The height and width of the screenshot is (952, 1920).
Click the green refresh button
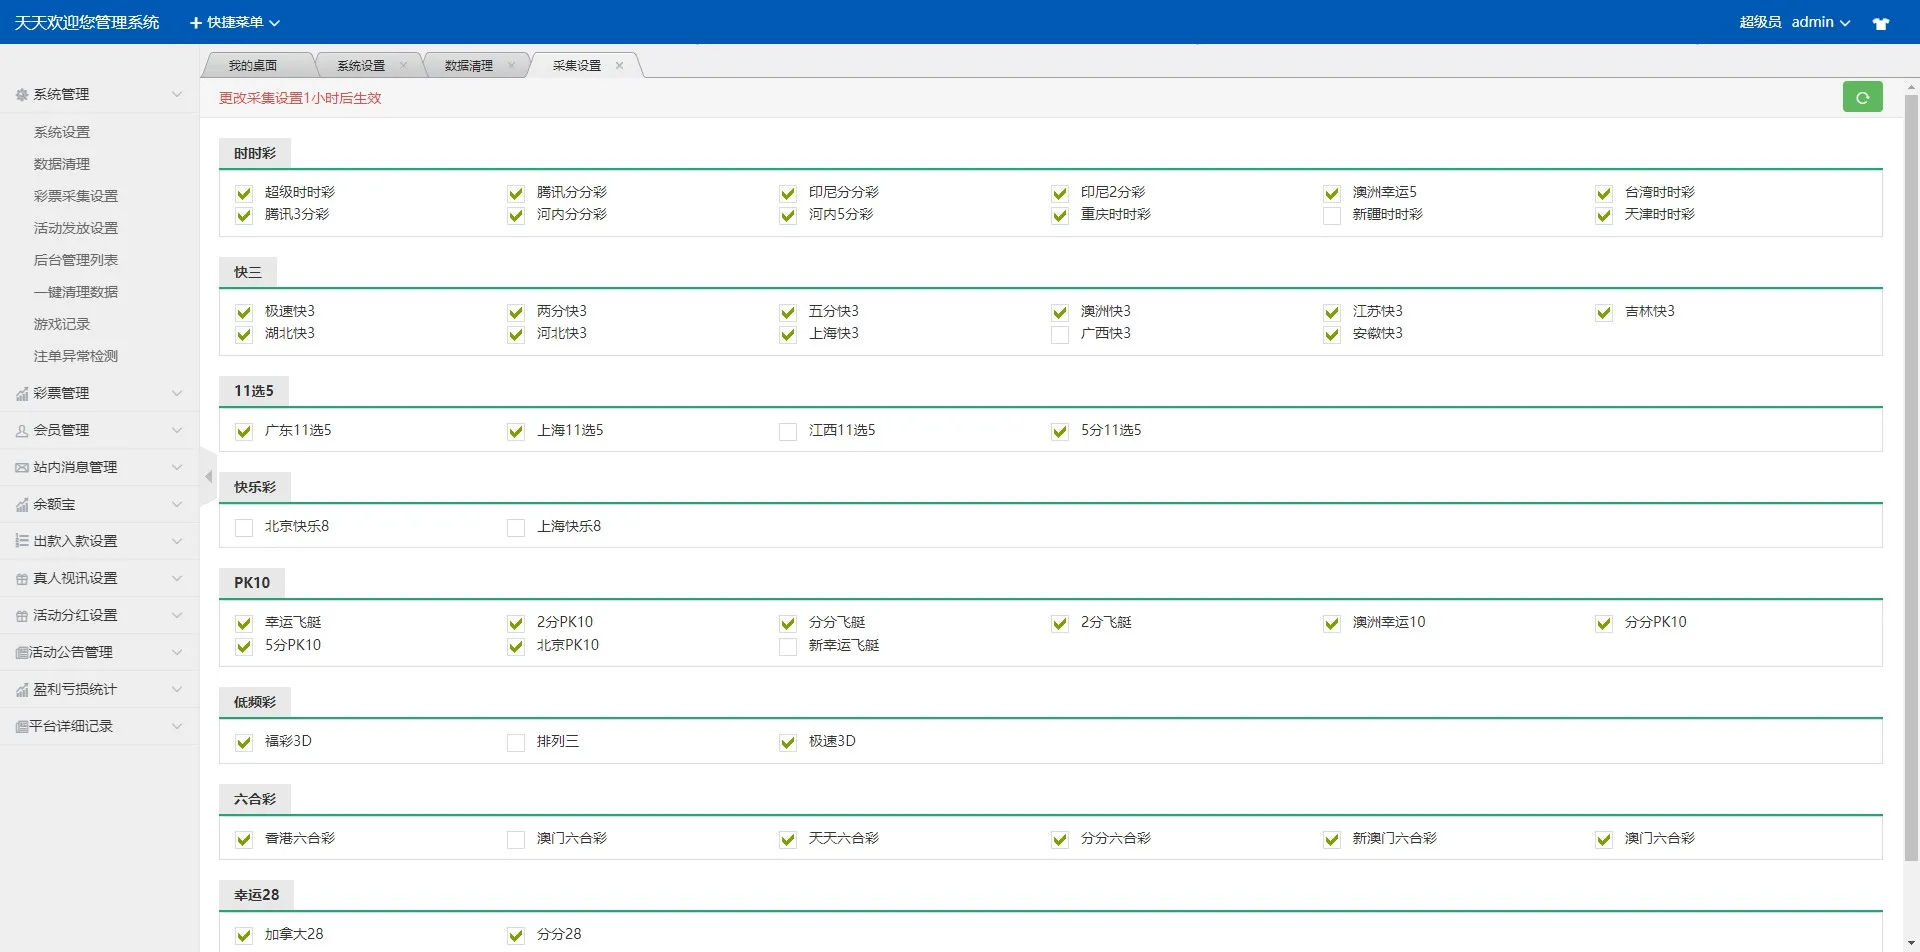tap(1862, 96)
